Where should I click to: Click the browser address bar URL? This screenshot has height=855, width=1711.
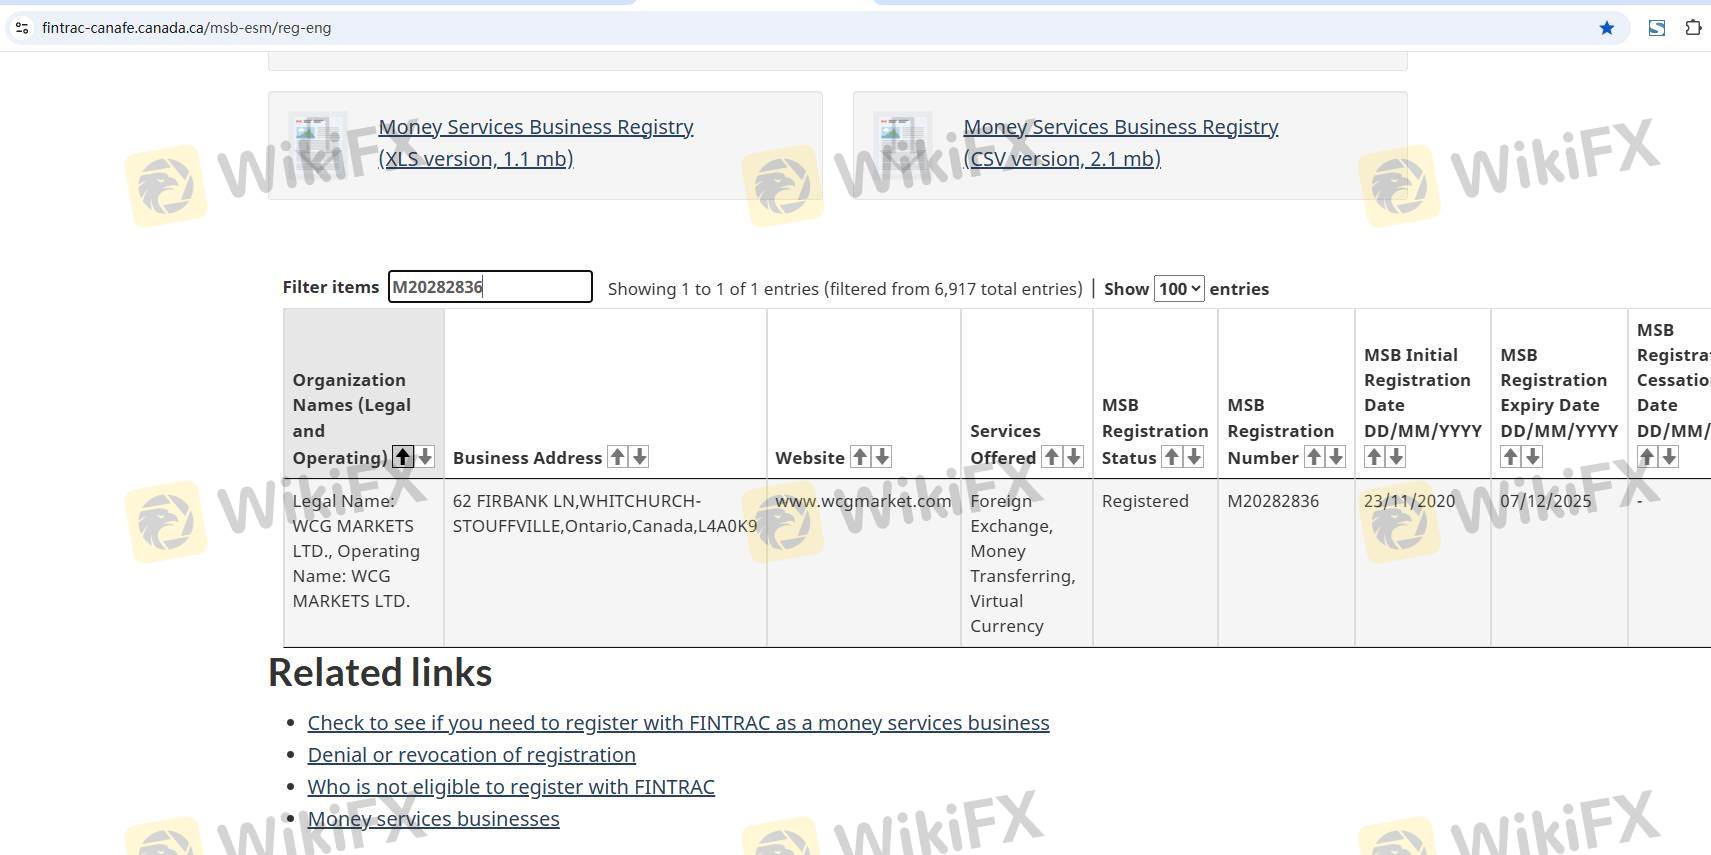click(x=187, y=28)
